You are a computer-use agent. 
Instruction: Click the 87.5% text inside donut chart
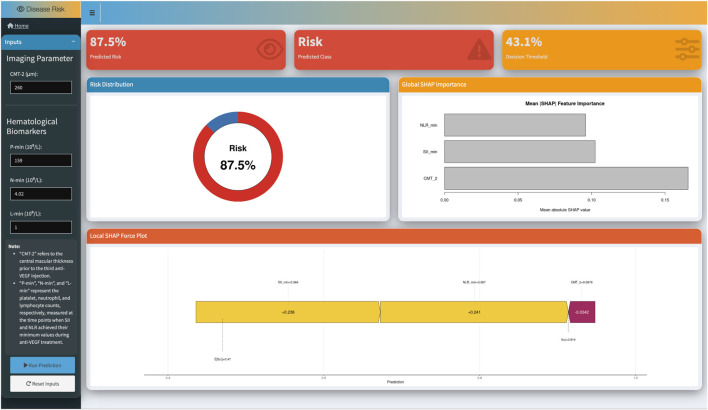click(x=238, y=165)
